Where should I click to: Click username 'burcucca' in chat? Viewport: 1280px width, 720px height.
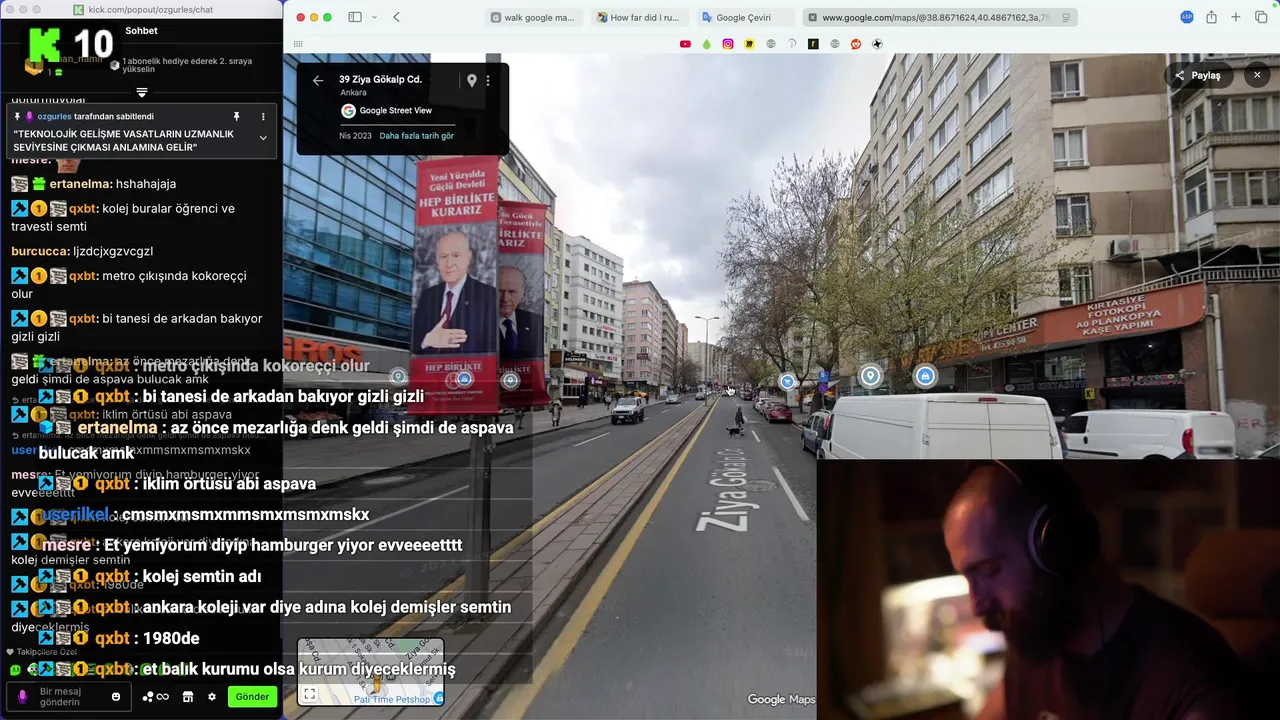point(40,252)
